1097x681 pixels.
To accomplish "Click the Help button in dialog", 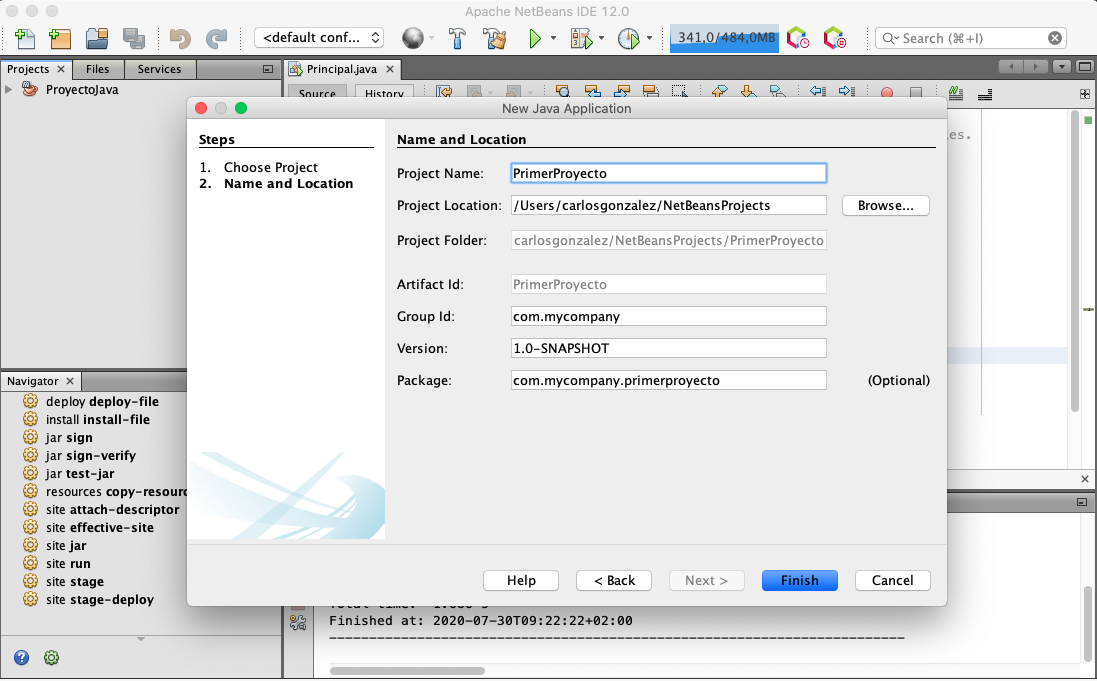I will [521, 580].
